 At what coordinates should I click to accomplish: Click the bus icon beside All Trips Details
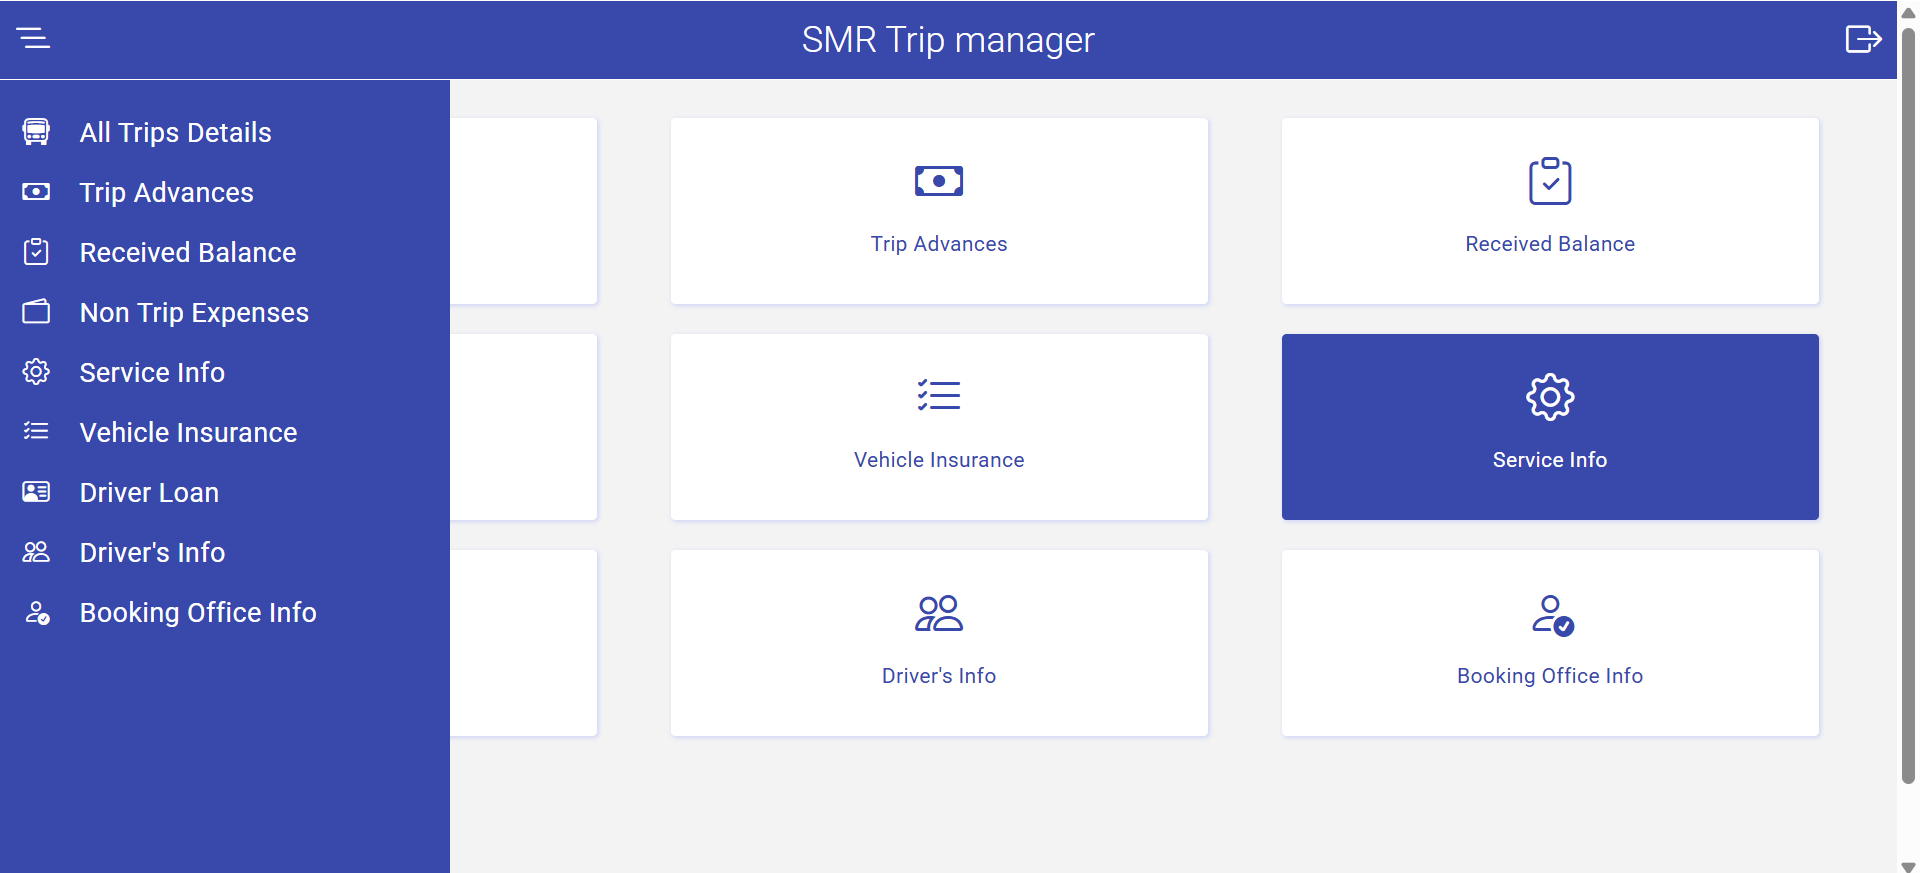point(36,132)
